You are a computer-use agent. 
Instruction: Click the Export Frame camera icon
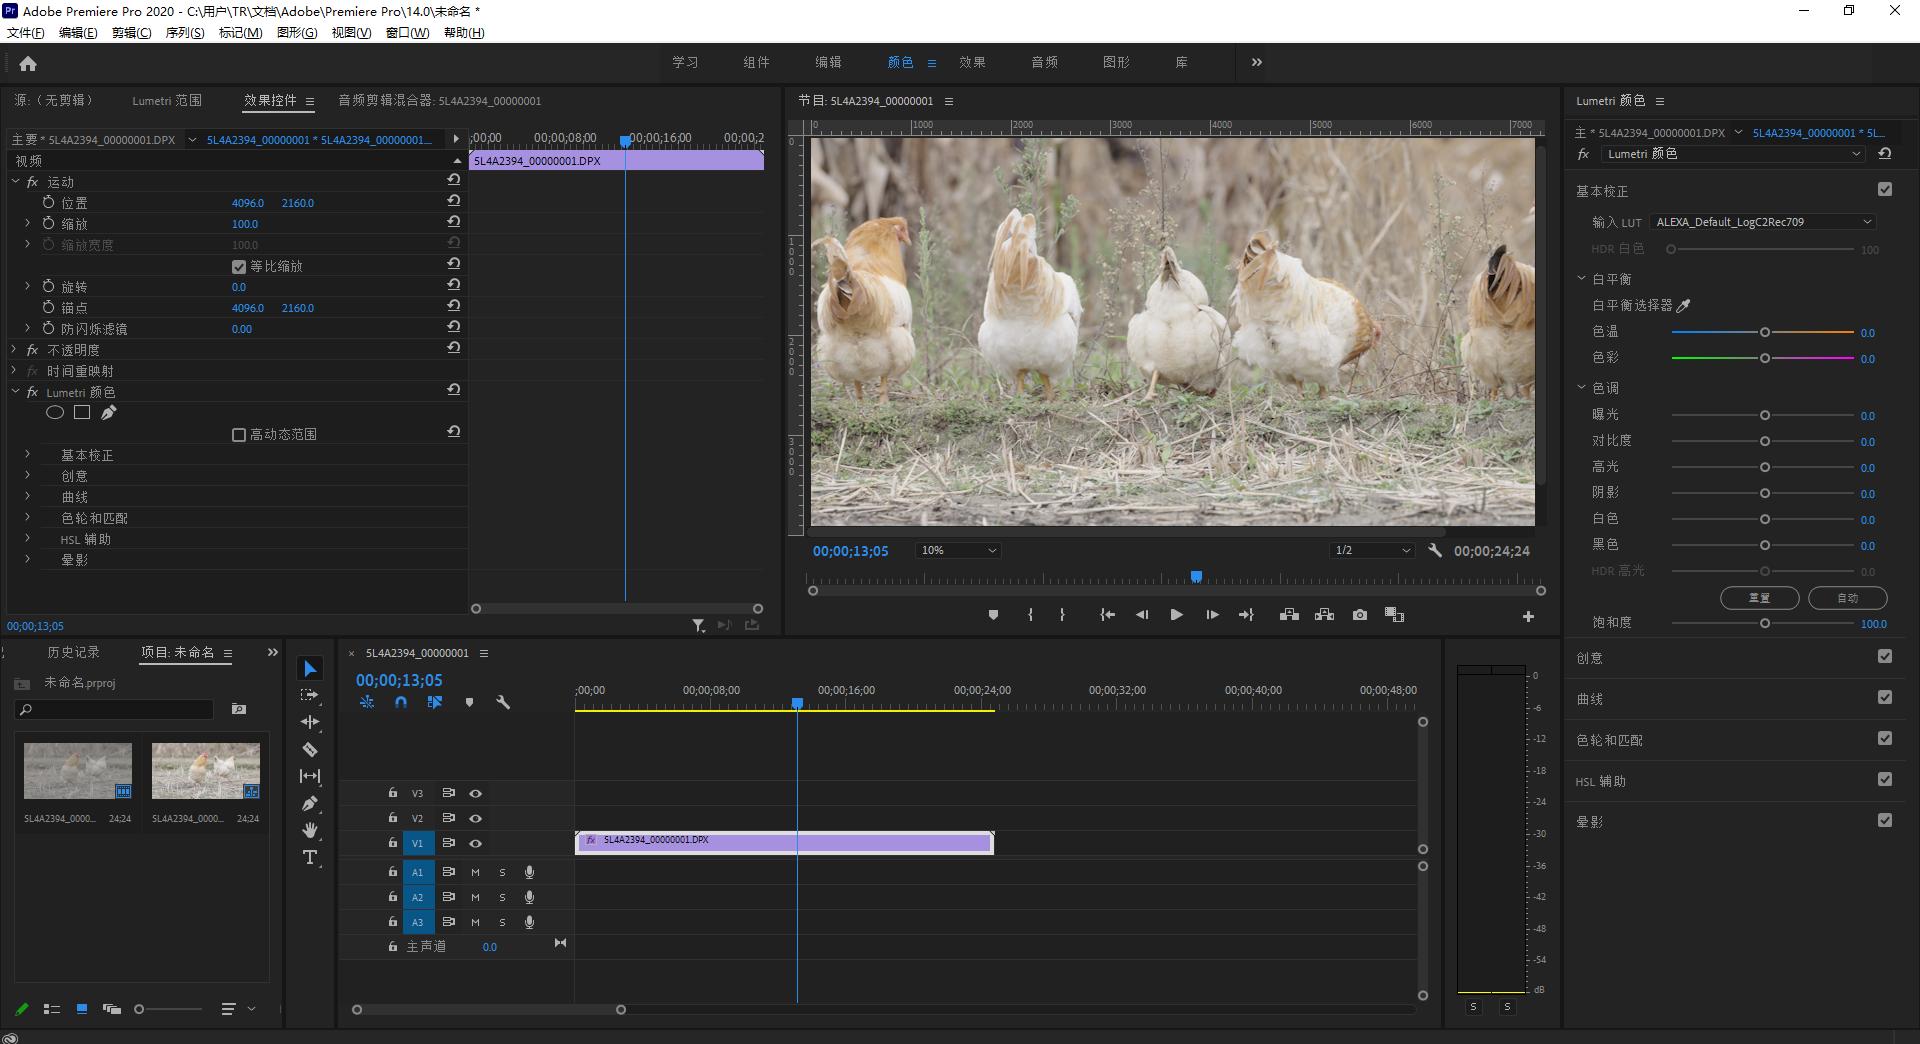[x=1360, y=615]
